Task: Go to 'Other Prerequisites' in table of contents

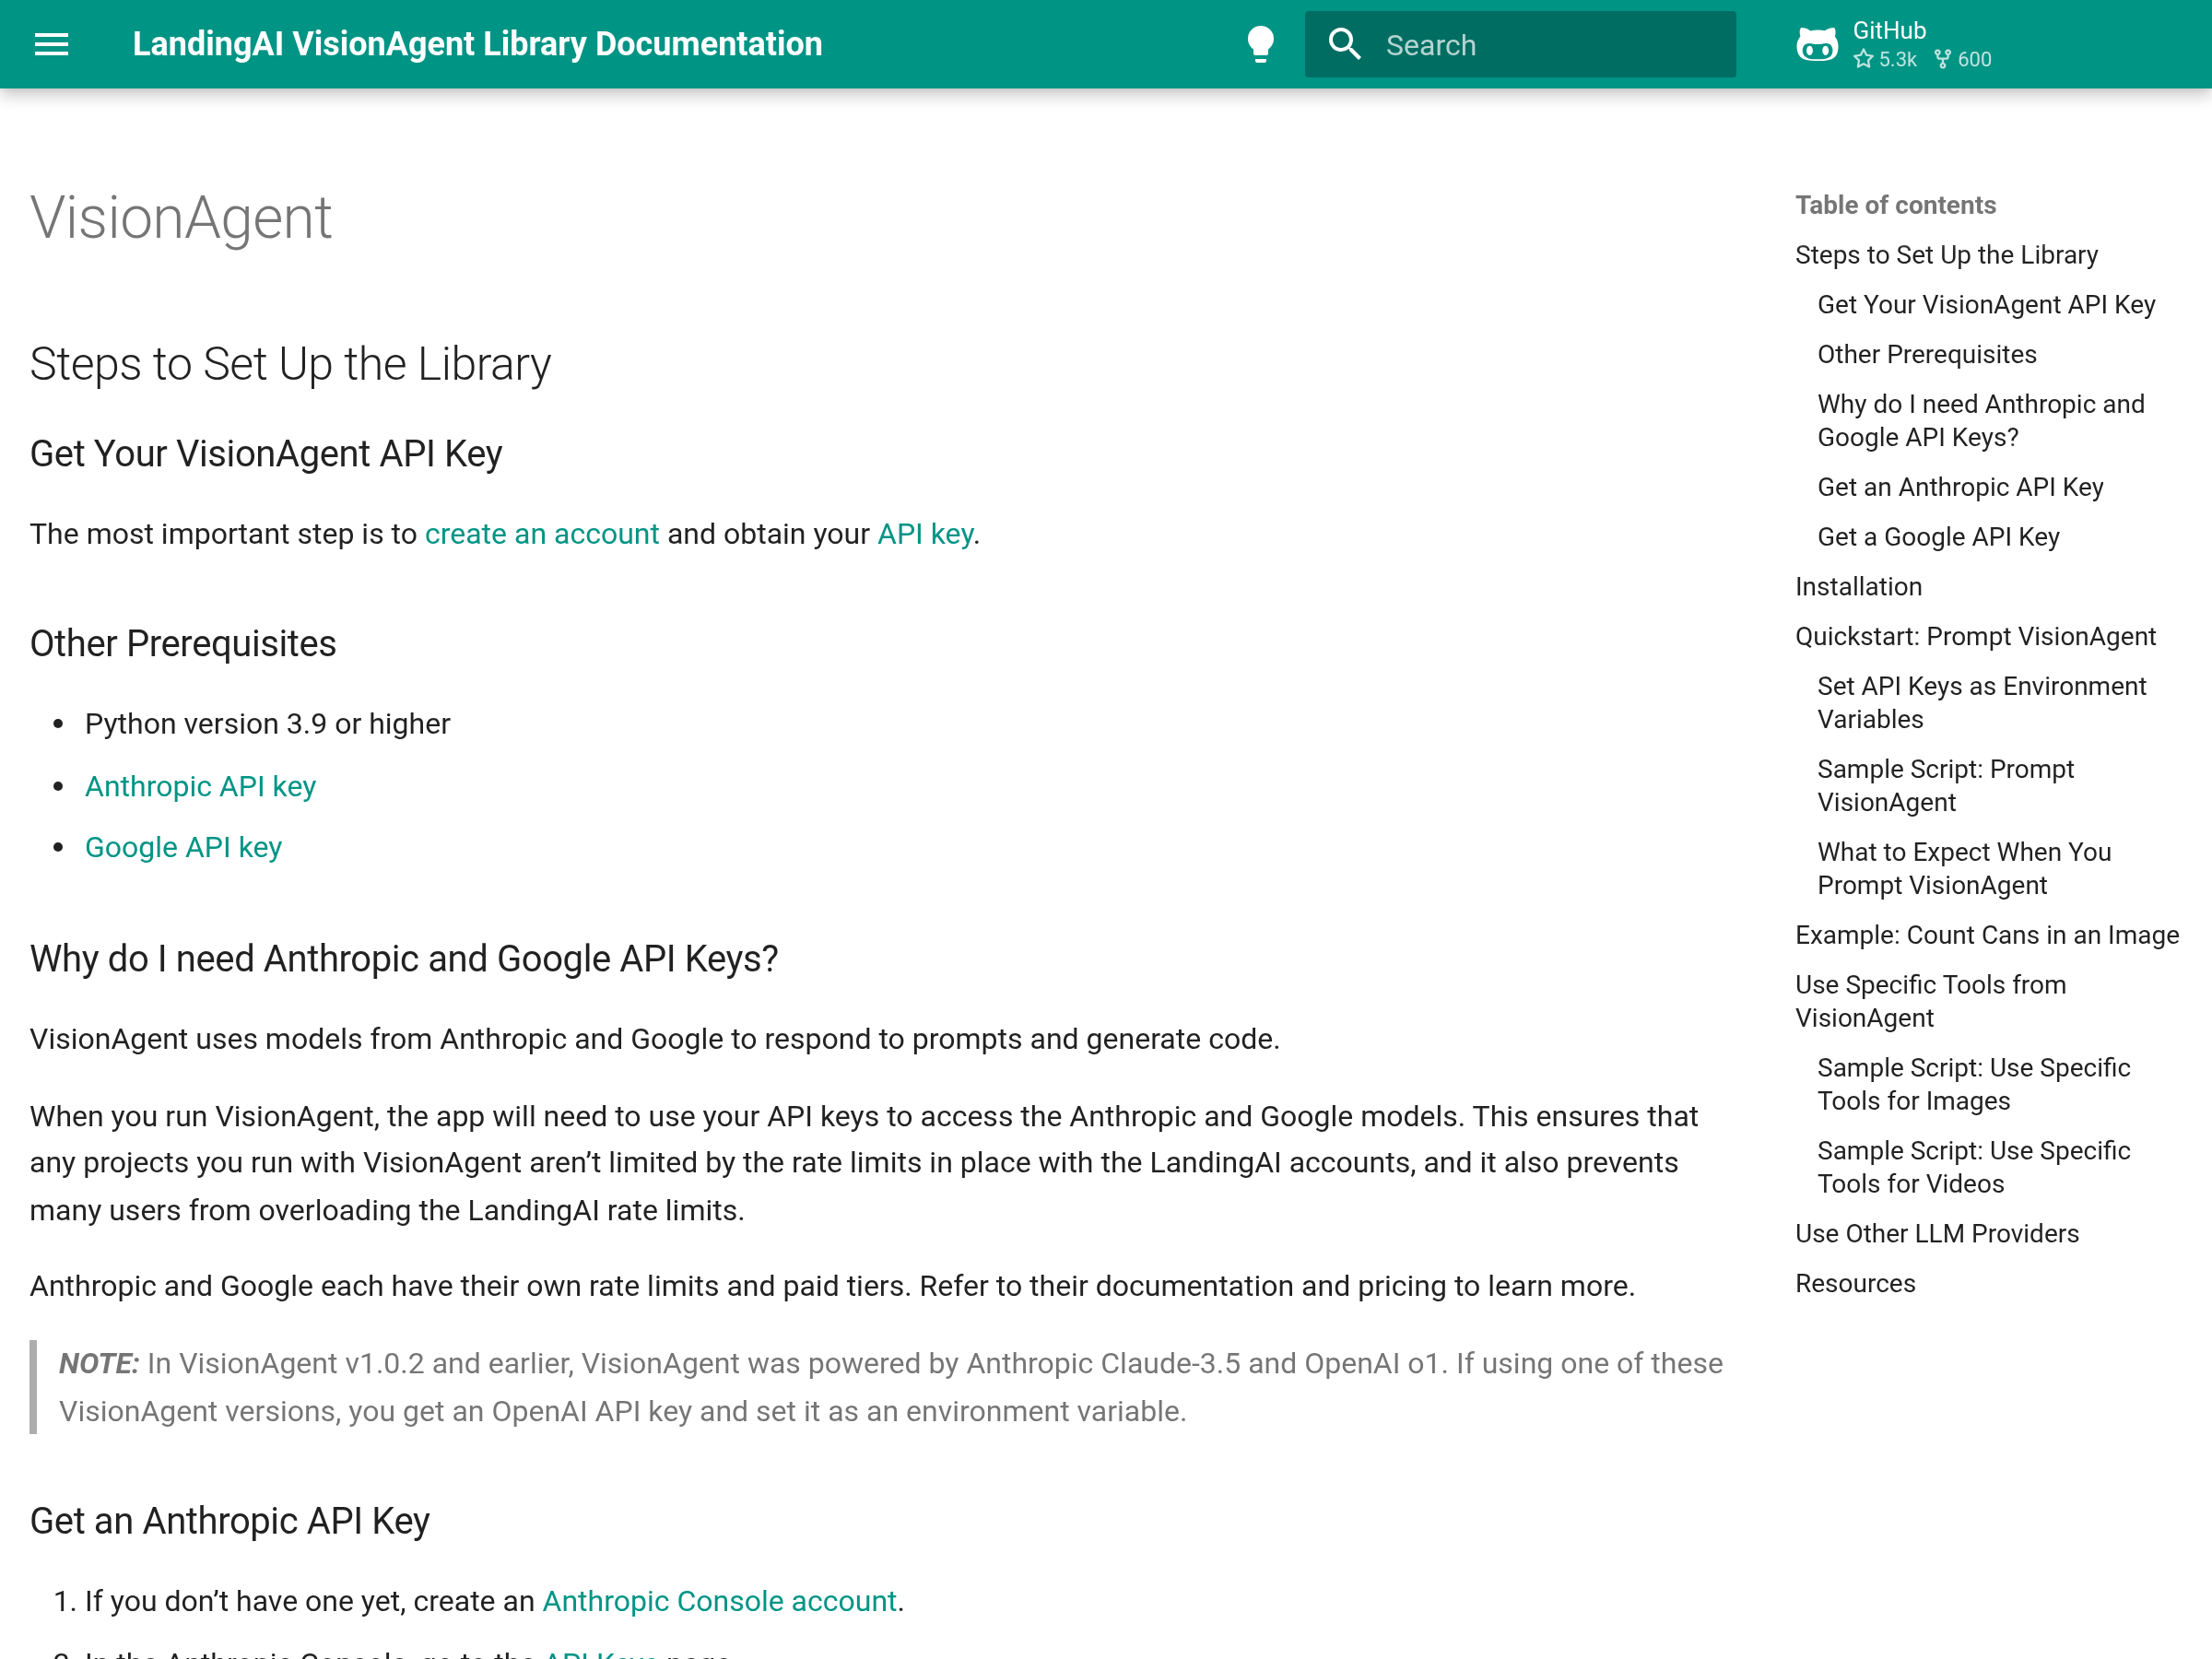Action: point(1926,355)
